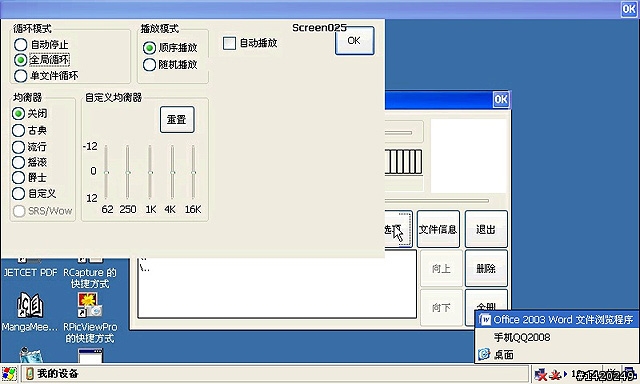Image resolution: width=640 pixels, height=384 pixels.
Task: Set equalizer to 爵士
Action: point(18,178)
